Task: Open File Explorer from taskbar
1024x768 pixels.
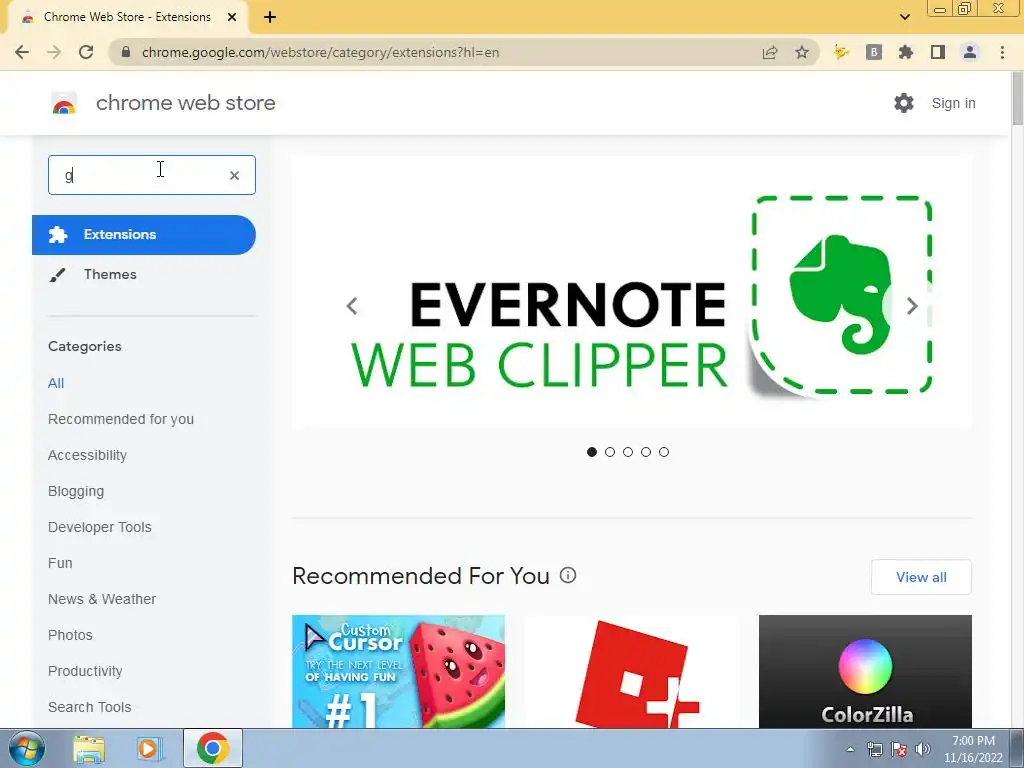Action: 89,748
